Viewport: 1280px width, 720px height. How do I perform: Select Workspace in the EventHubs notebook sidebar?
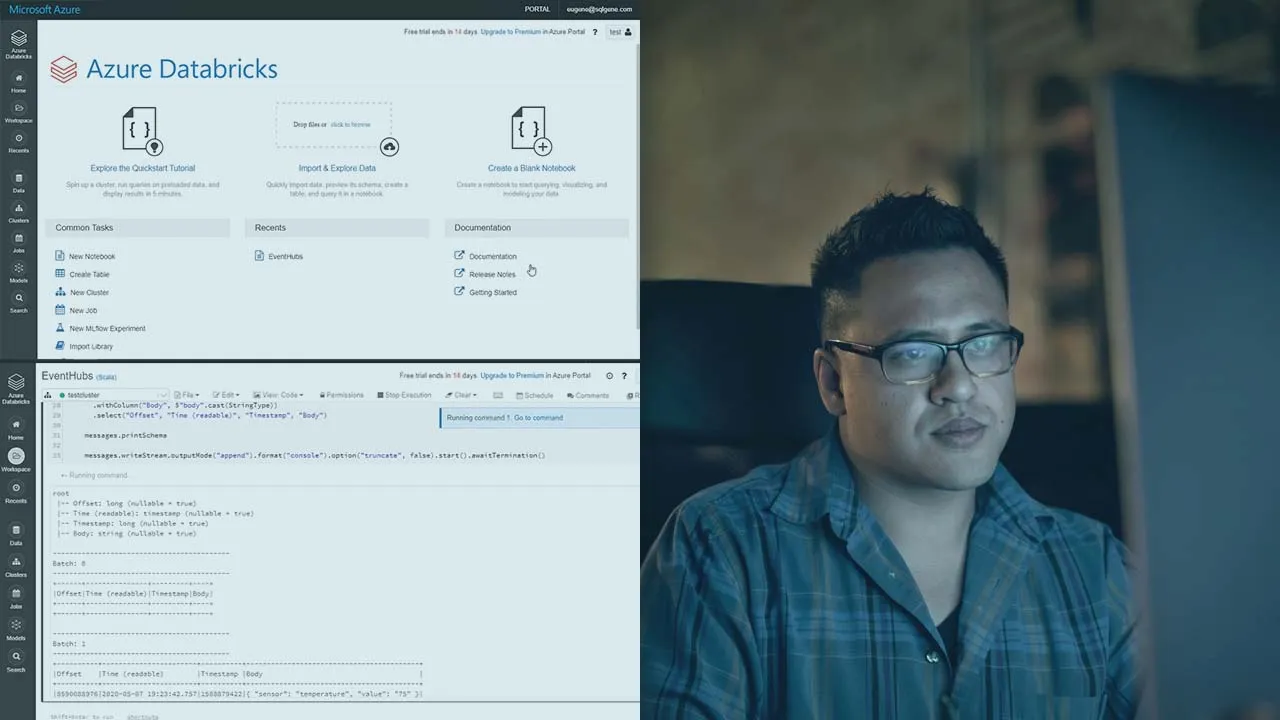point(16,460)
